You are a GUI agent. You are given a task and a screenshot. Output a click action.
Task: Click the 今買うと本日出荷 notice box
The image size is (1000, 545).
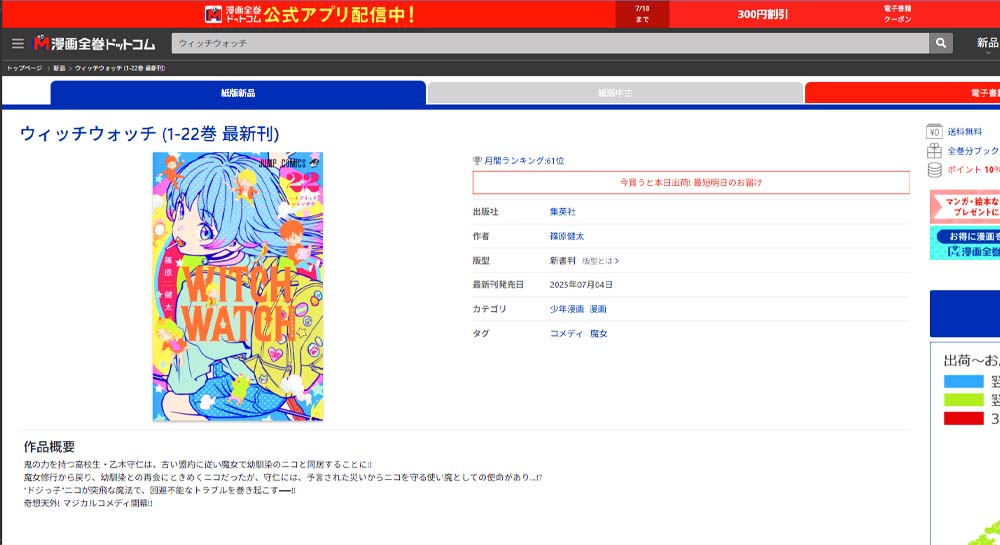[x=691, y=182]
